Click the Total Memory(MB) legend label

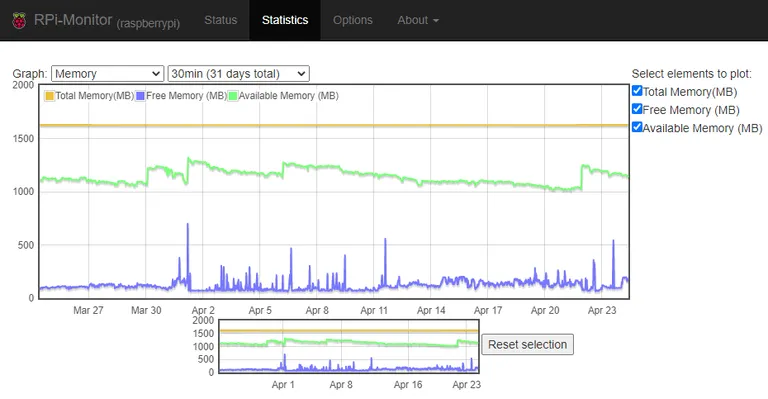(94, 96)
